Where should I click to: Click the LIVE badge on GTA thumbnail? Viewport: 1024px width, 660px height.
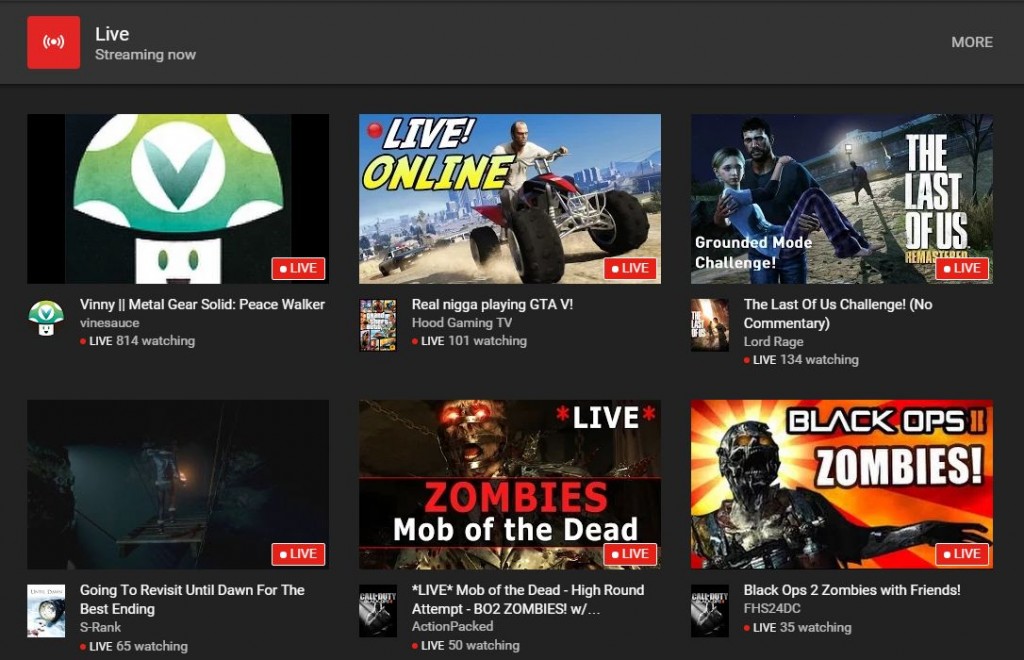pos(630,268)
